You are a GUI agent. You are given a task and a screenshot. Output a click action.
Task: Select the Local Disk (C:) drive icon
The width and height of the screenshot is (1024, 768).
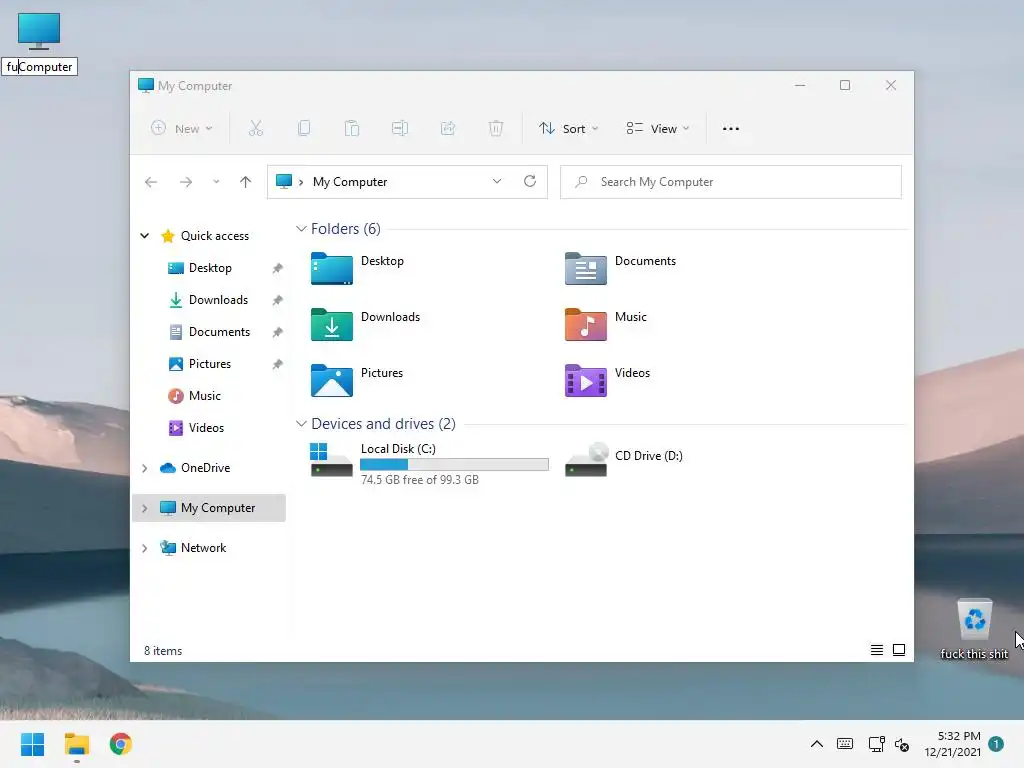pos(332,460)
